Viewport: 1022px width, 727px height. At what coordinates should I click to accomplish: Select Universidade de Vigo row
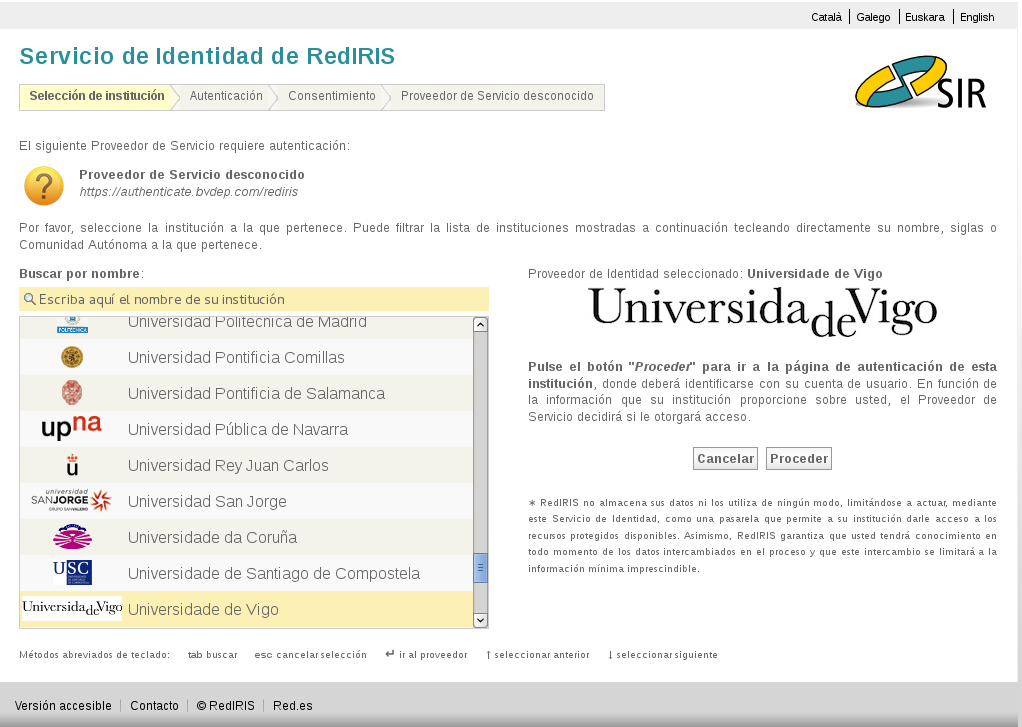[x=246, y=609]
